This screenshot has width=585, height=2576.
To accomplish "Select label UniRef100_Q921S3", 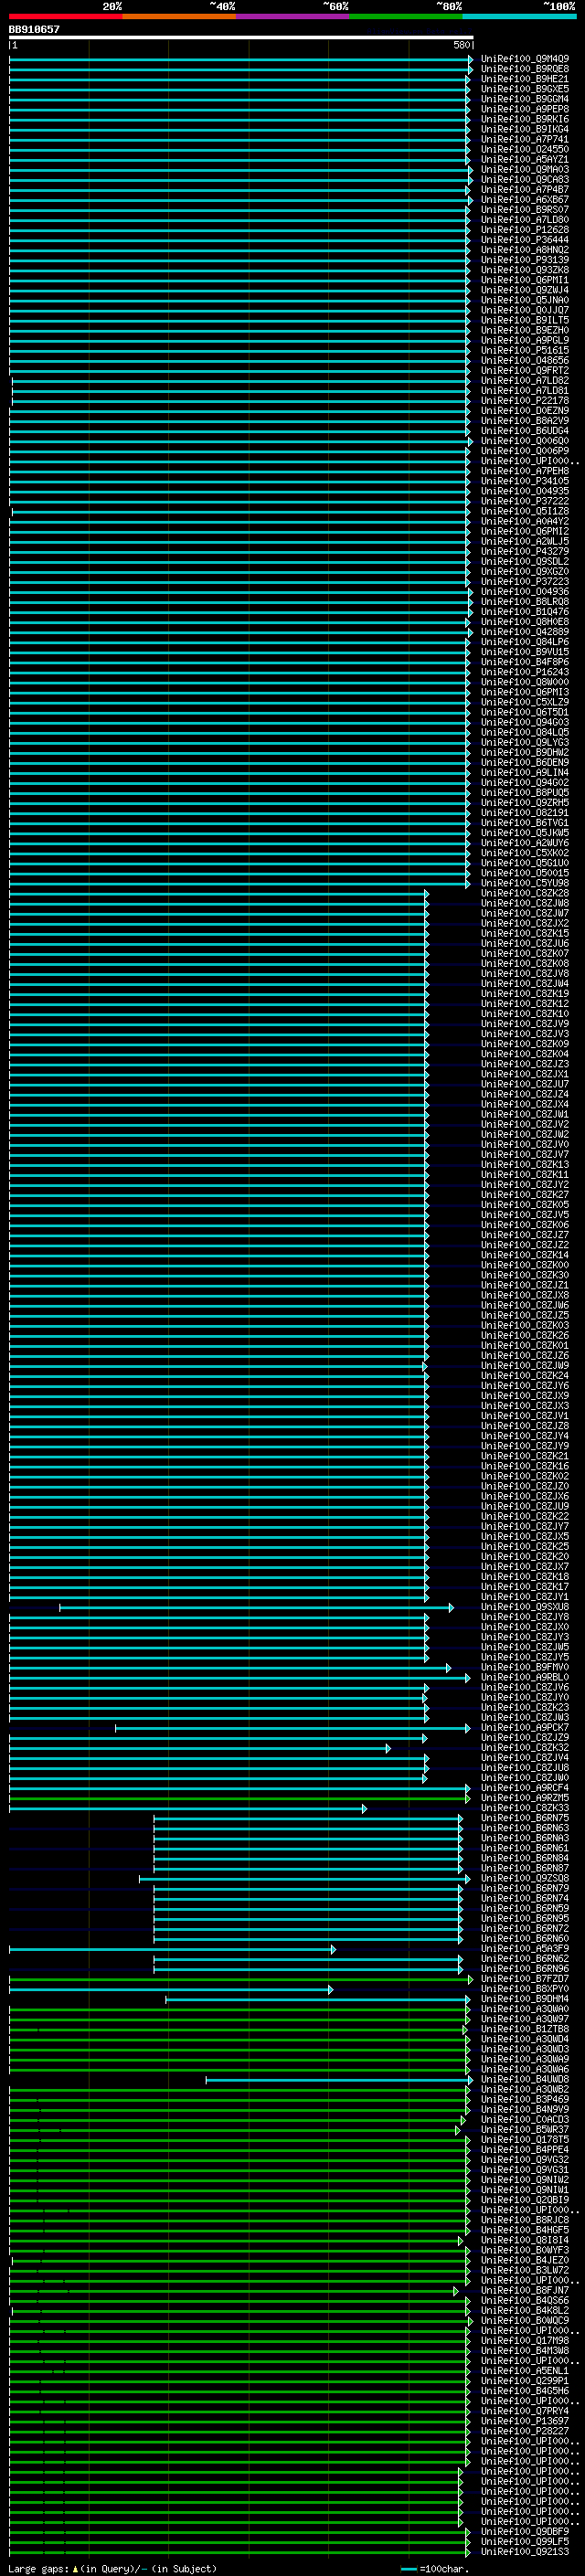I will pyautogui.click(x=525, y=2552).
